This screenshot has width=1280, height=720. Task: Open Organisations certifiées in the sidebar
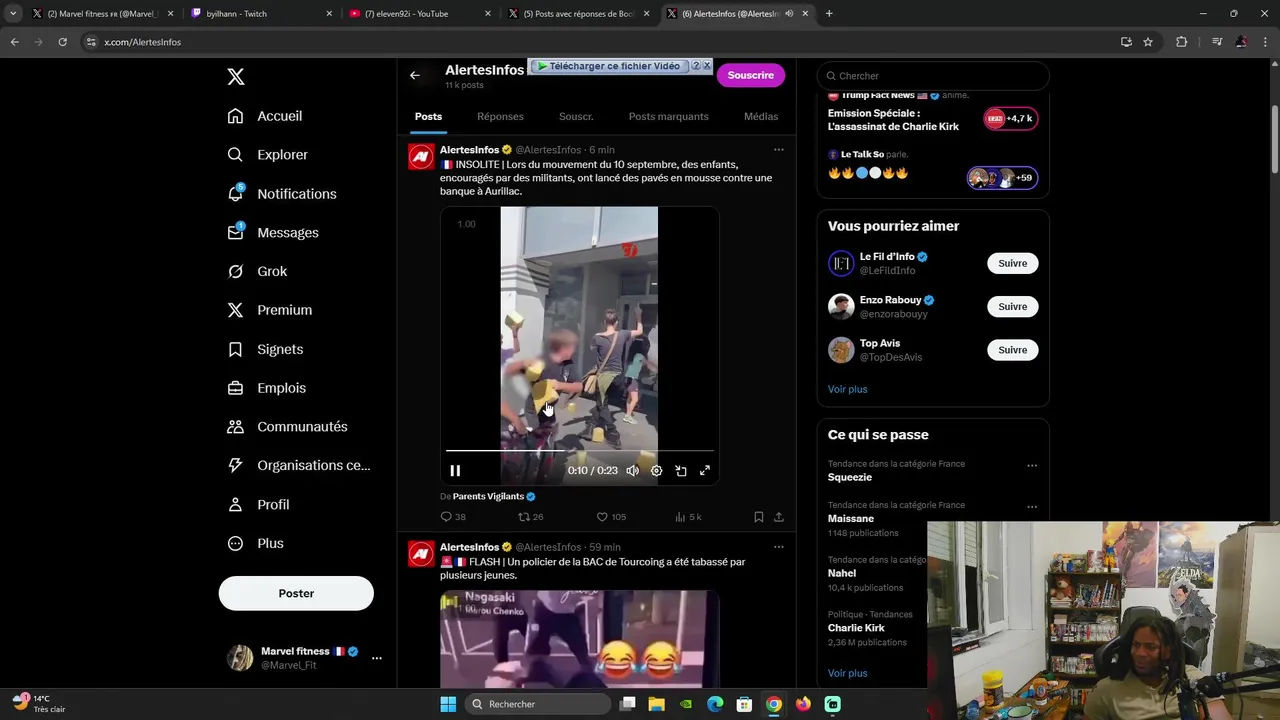[x=299, y=465]
